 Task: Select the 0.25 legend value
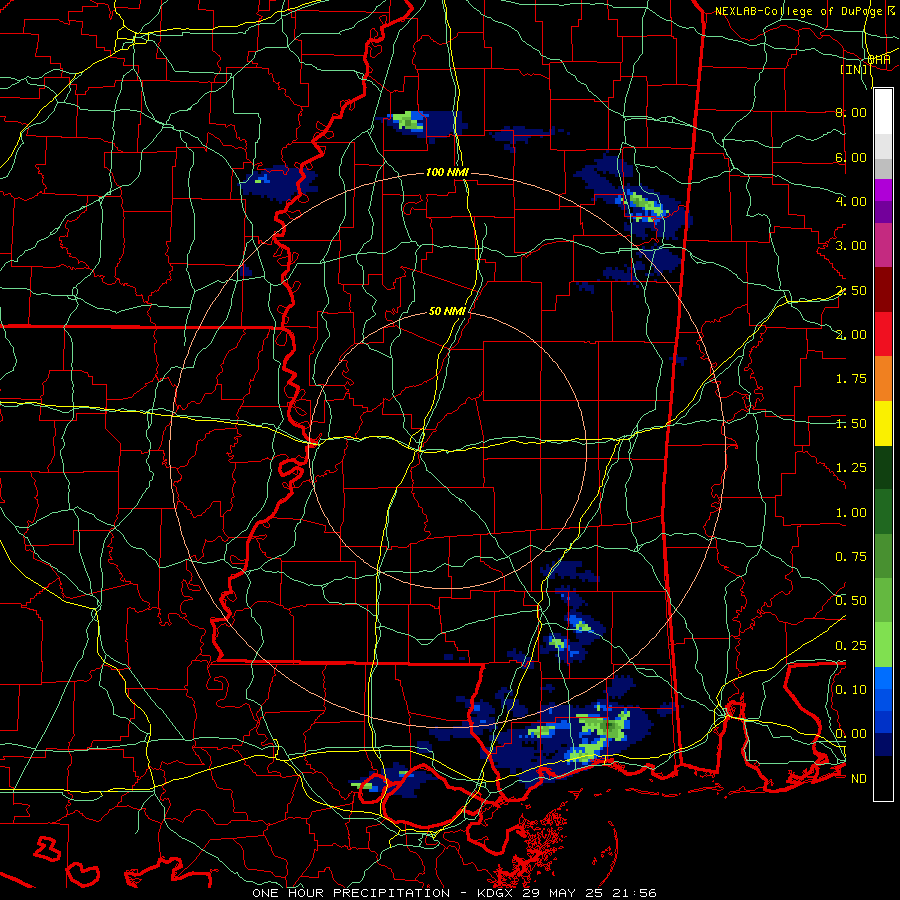851,646
